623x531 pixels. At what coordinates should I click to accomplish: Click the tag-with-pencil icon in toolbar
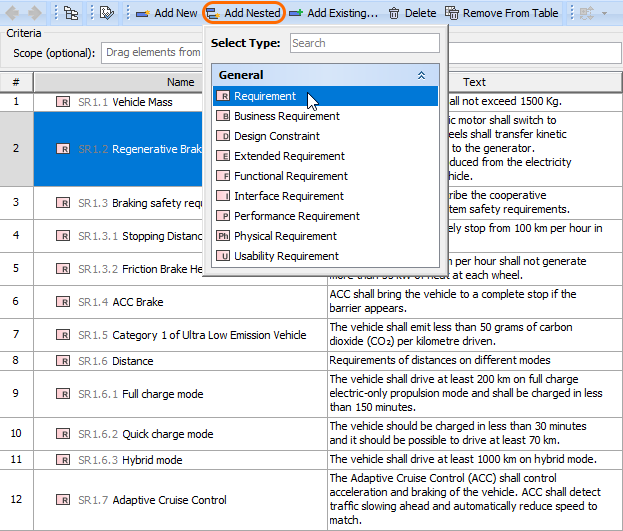point(106,13)
